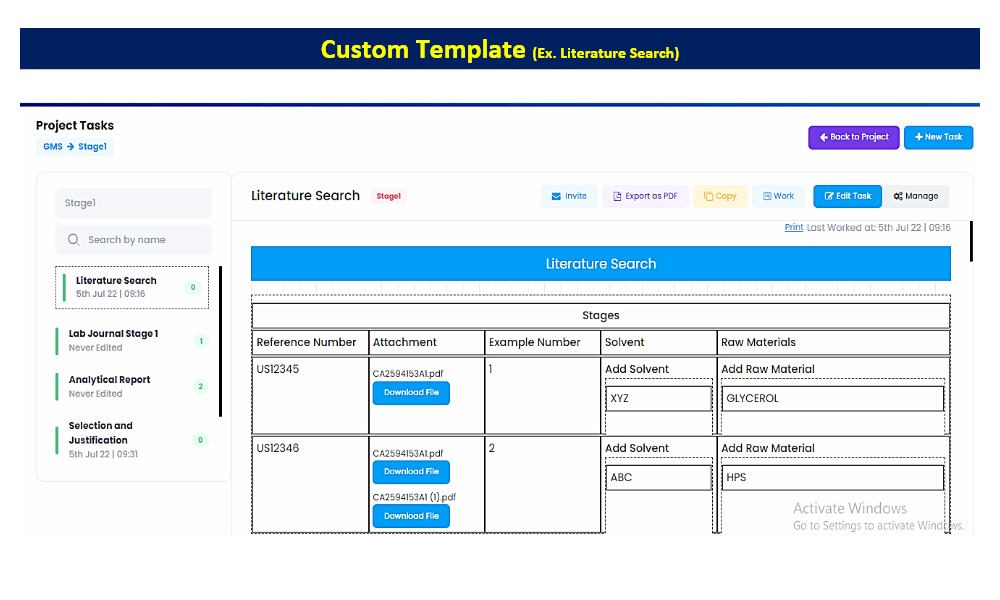
Task: Download file in US12345 row
Action: pos(411,393)
